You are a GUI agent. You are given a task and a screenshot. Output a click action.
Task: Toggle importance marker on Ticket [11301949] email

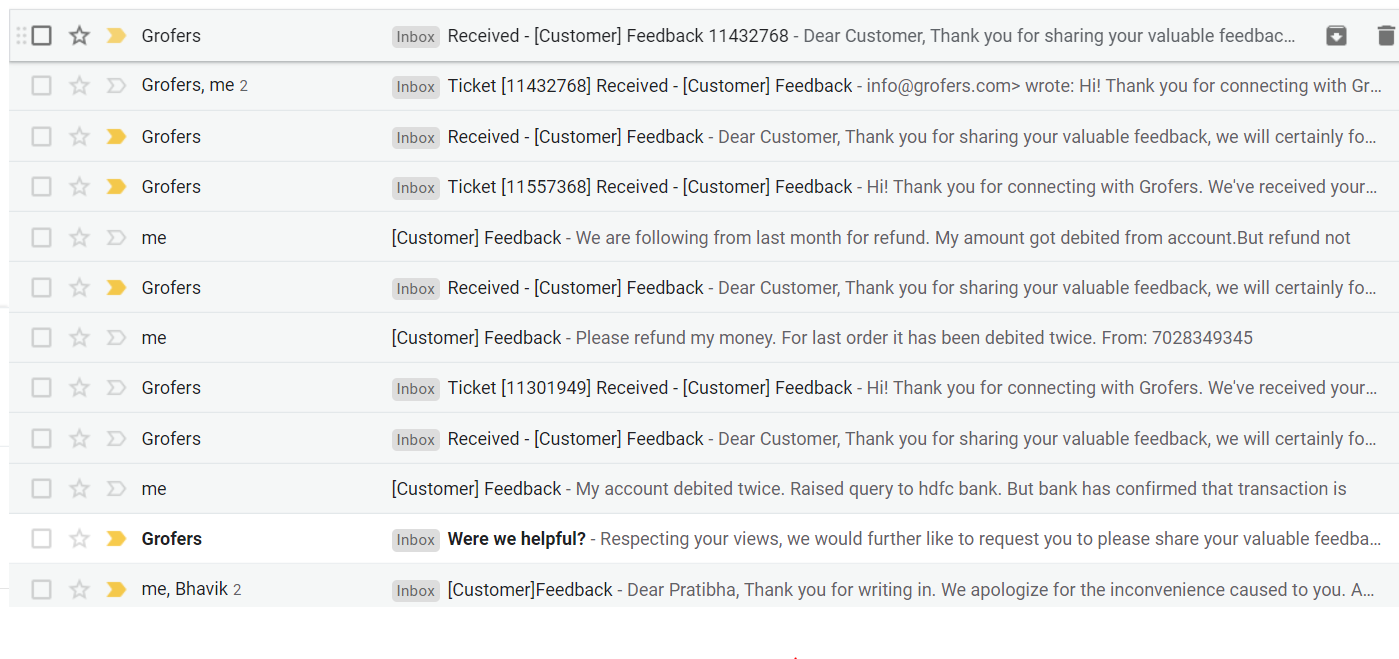tap(116, 388)
